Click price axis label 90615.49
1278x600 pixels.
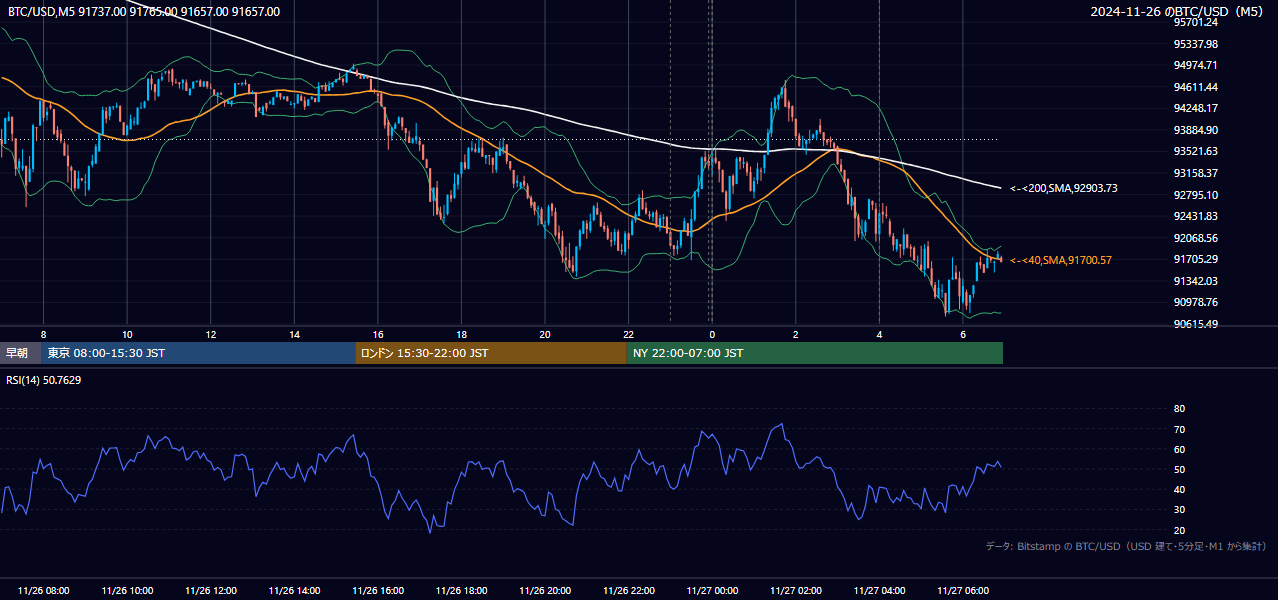click(x=1195, y=324)
